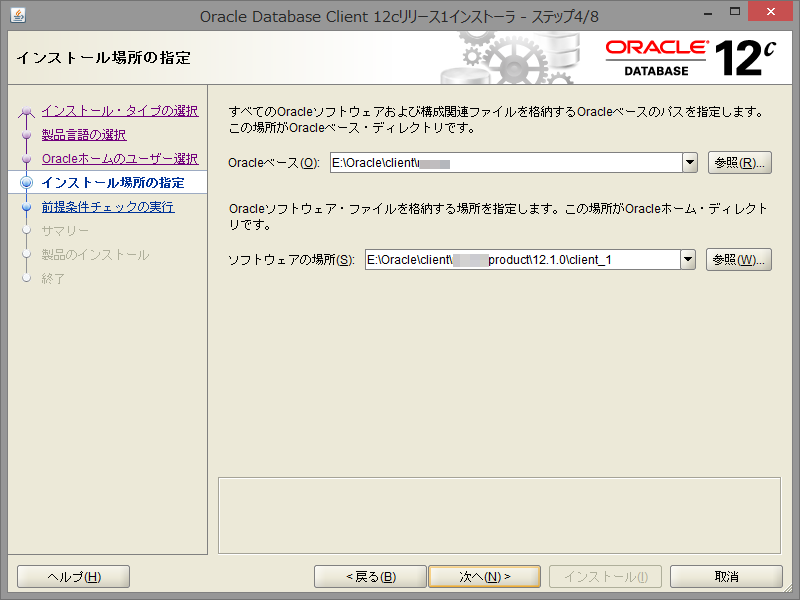Minimize the installer window
This screenshot has width=800, height=600.
click(708, 12)
